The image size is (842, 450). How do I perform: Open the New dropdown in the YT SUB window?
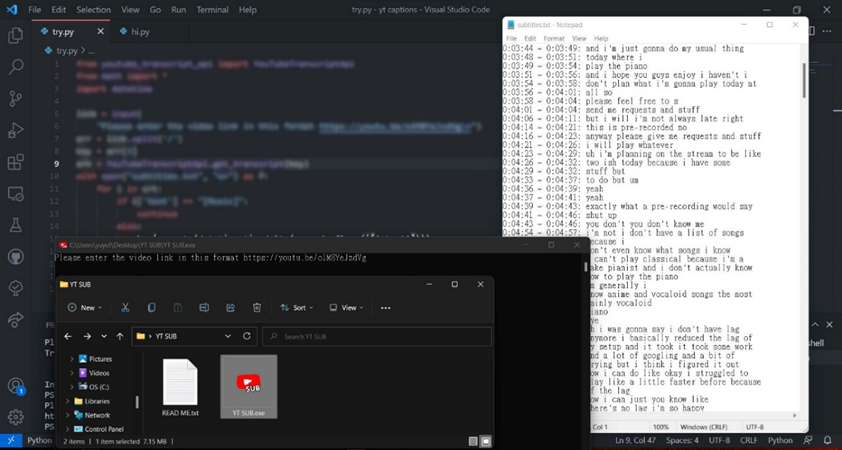[85, 308]
